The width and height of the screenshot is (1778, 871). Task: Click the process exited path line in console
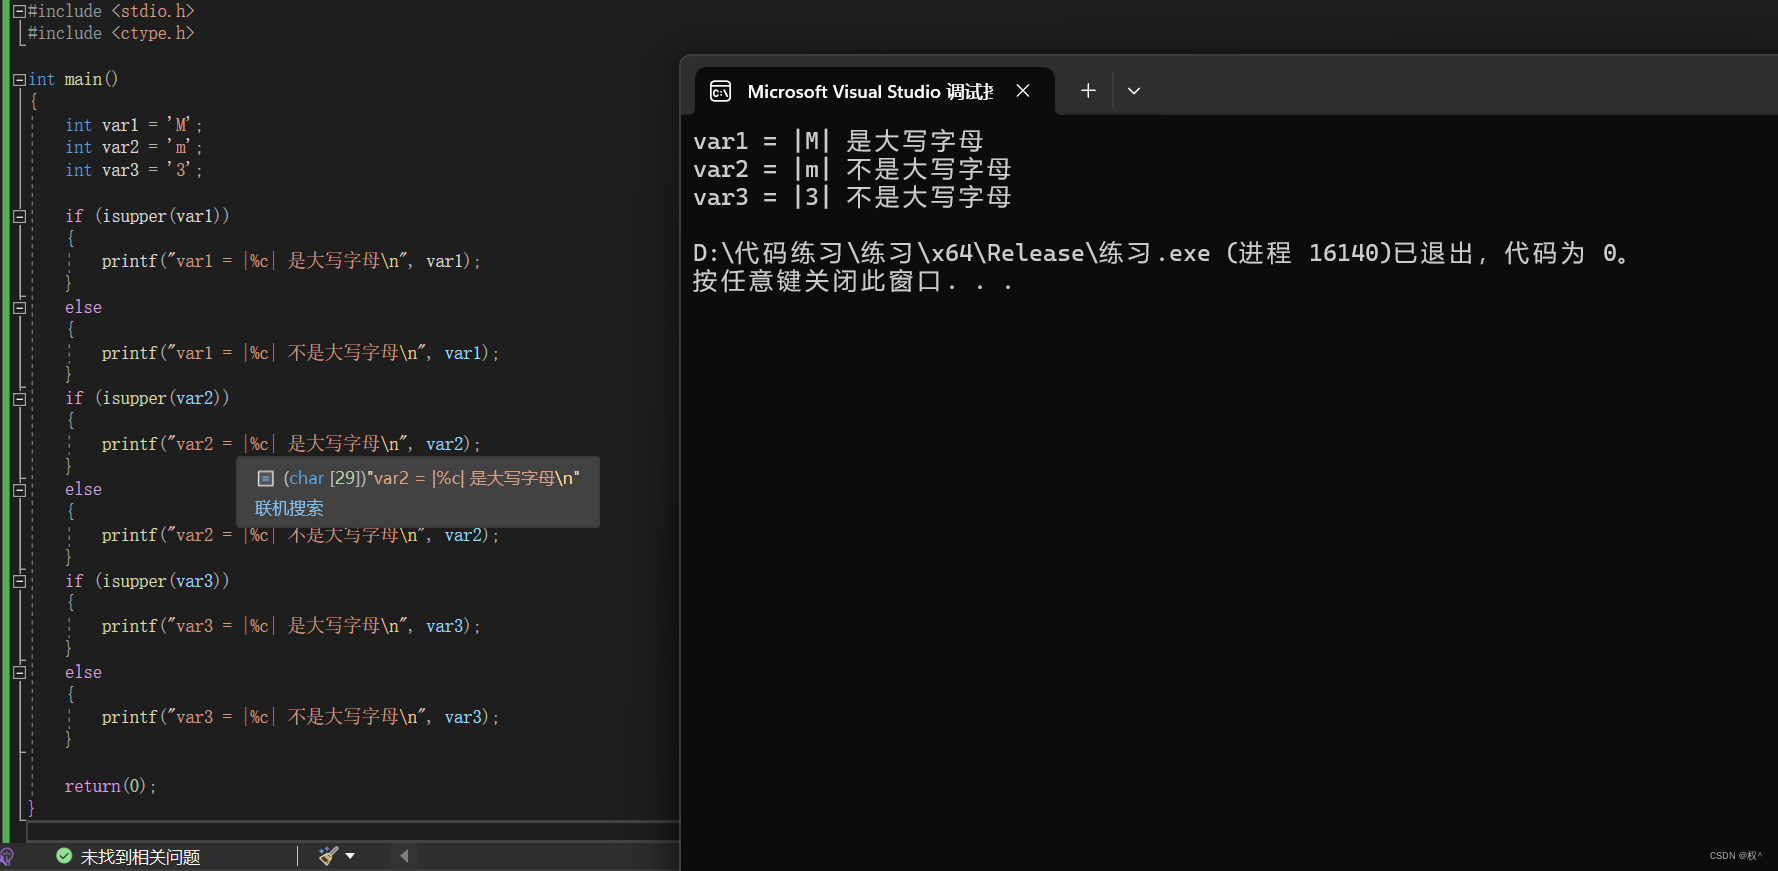click(x=1161, y=254)
